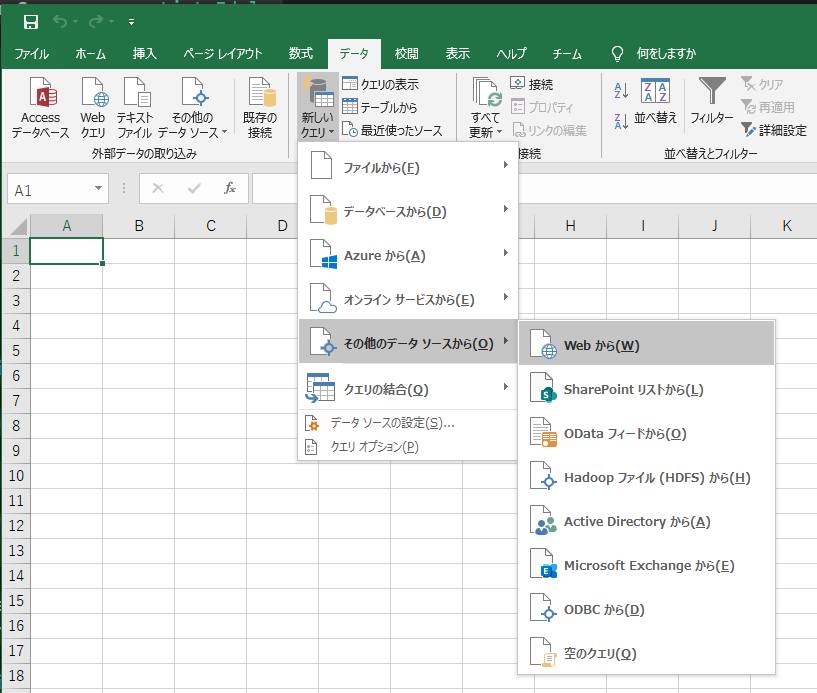The image size is (817, 693).
Task: Open その他のデータ ソース ribbon dropdown
Action: tap(193, 108)
